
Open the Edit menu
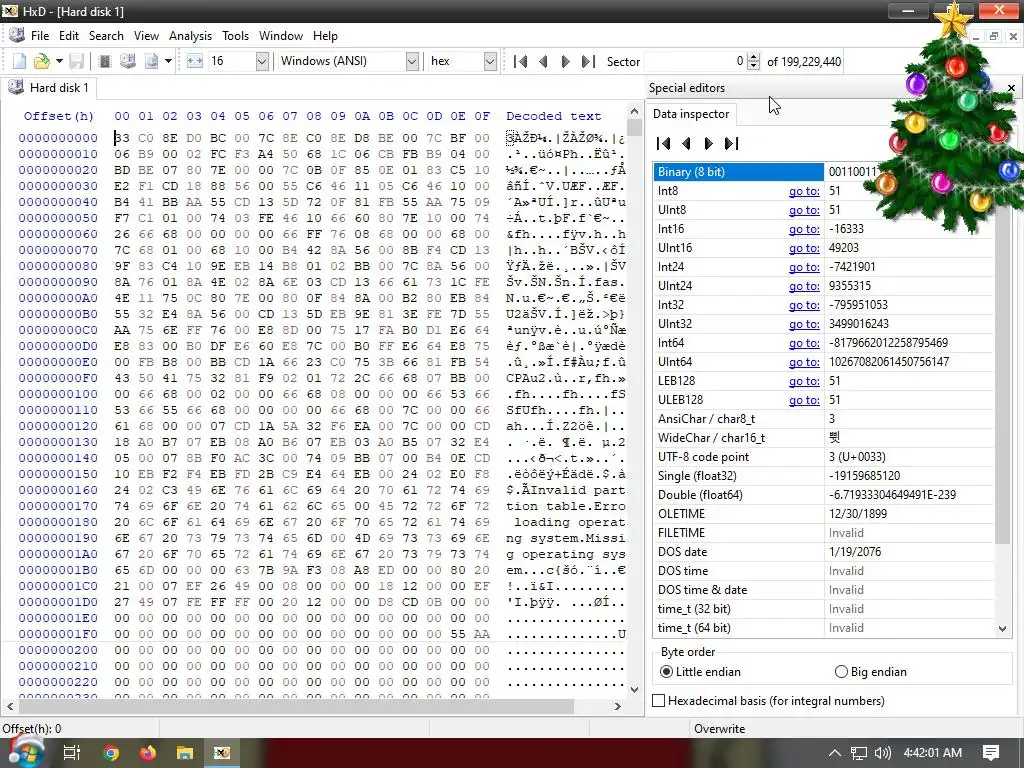pos(69,36)
